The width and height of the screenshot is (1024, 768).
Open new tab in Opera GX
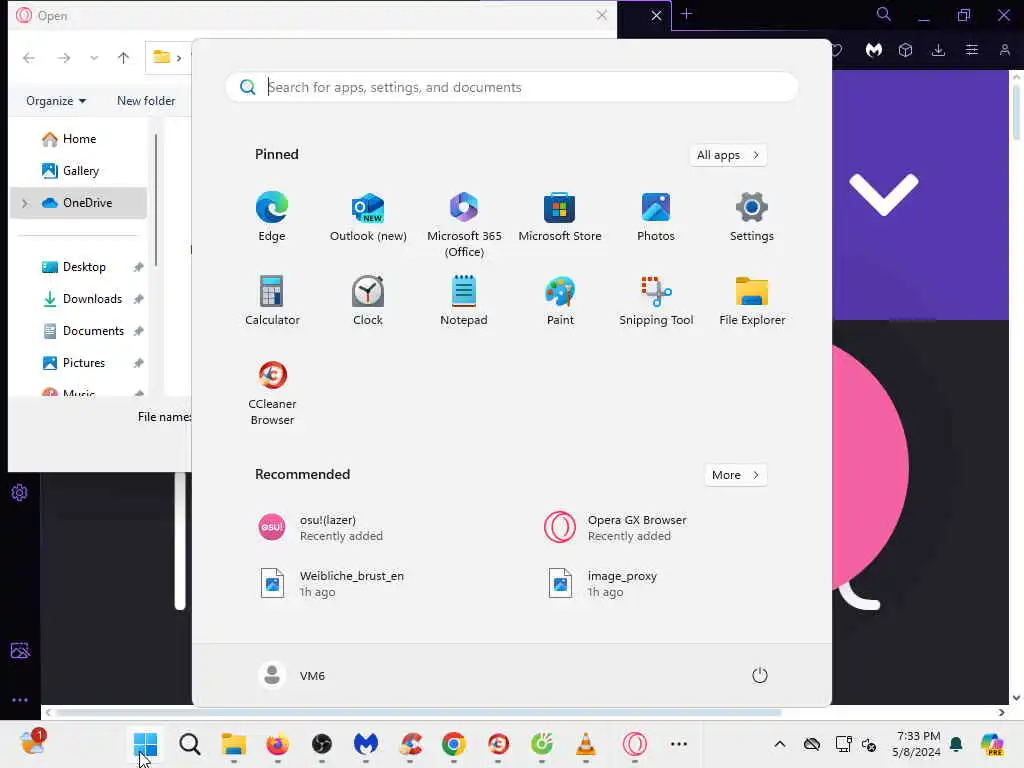click(x=686, y=14)
